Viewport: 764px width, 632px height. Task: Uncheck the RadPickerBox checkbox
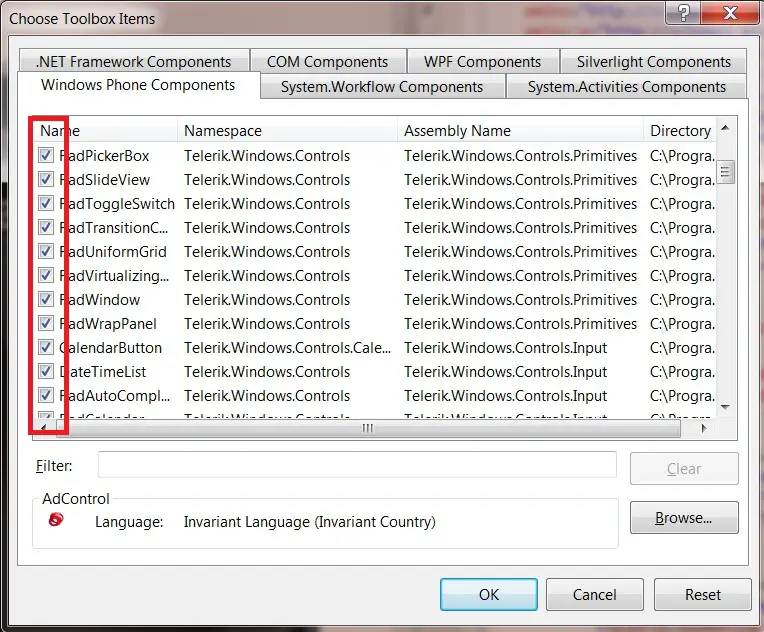click(46, 155)
